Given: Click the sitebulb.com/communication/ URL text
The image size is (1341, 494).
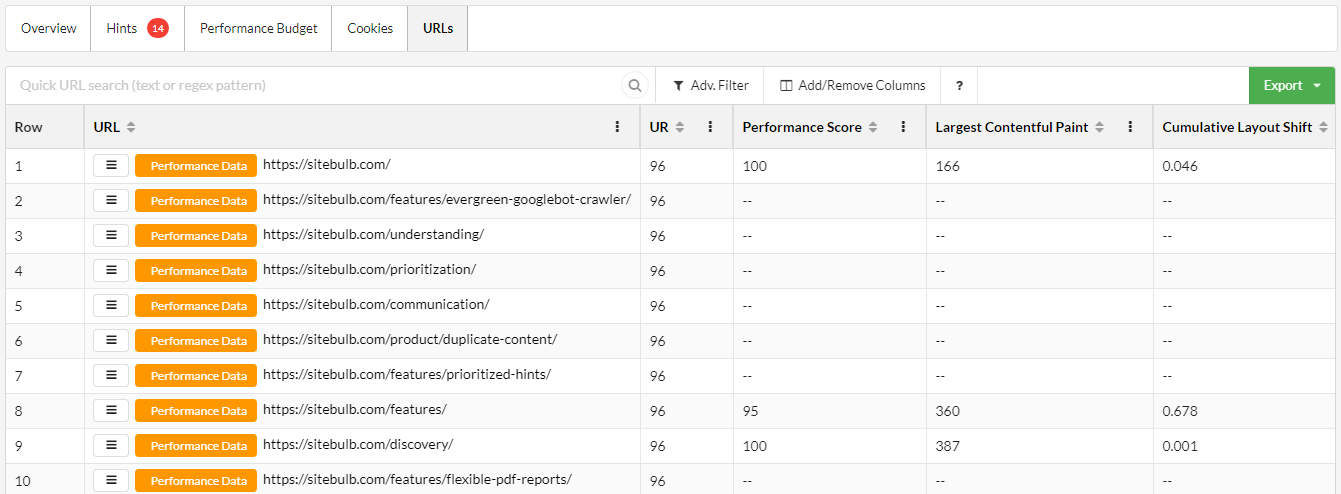Looking at the screenshot, I should [x=376, y=304].
